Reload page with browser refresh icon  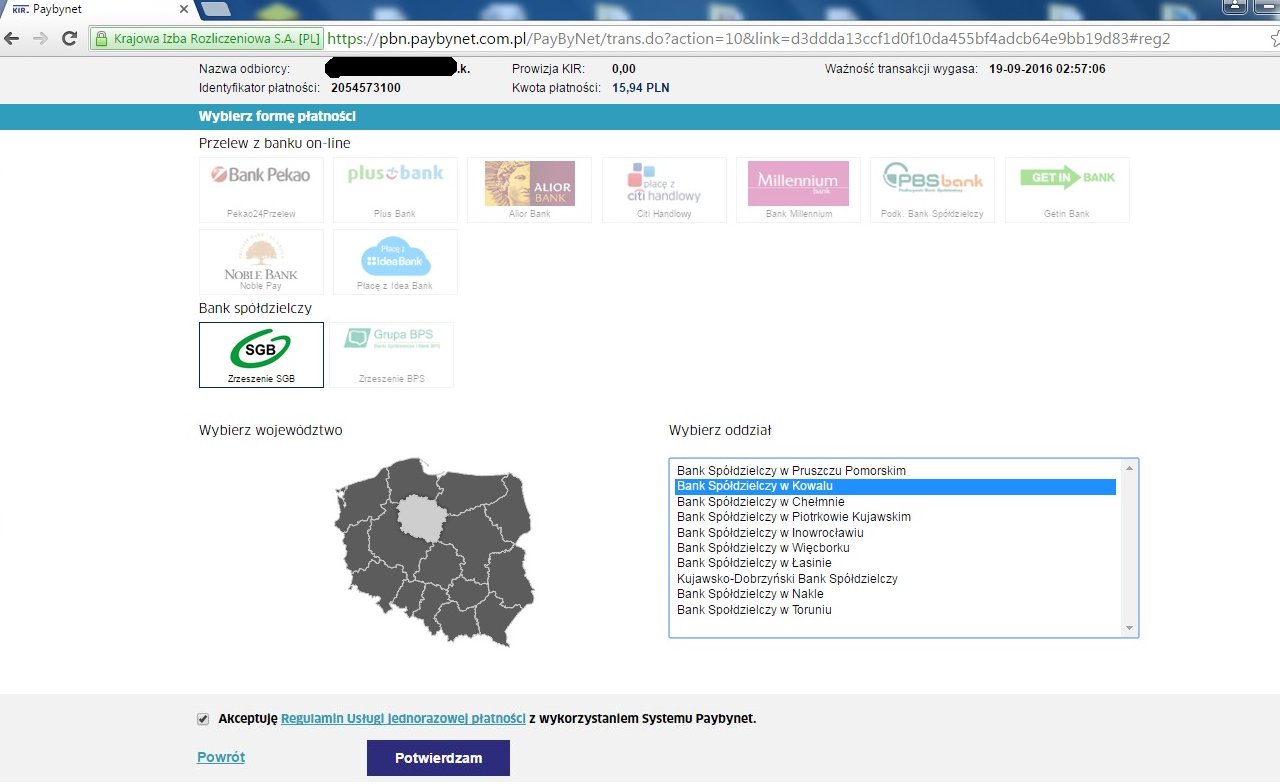69,38
